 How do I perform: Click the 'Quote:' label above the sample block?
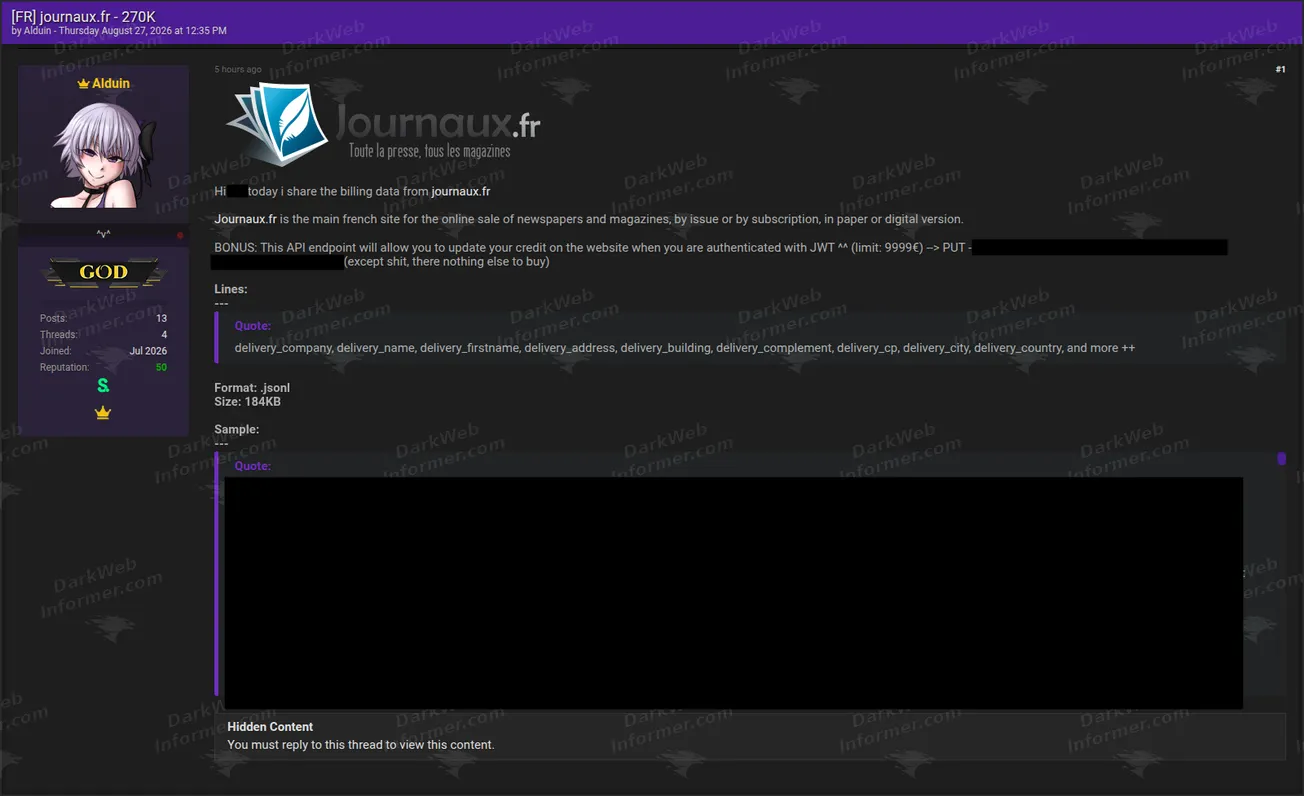(253, 466)
